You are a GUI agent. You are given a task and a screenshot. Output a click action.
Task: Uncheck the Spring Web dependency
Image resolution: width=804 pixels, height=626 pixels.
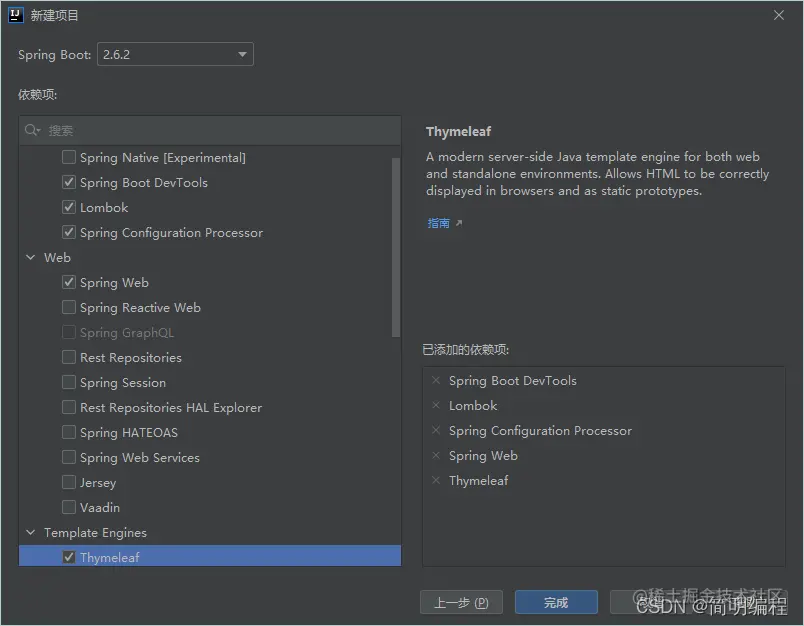point(69,282)
